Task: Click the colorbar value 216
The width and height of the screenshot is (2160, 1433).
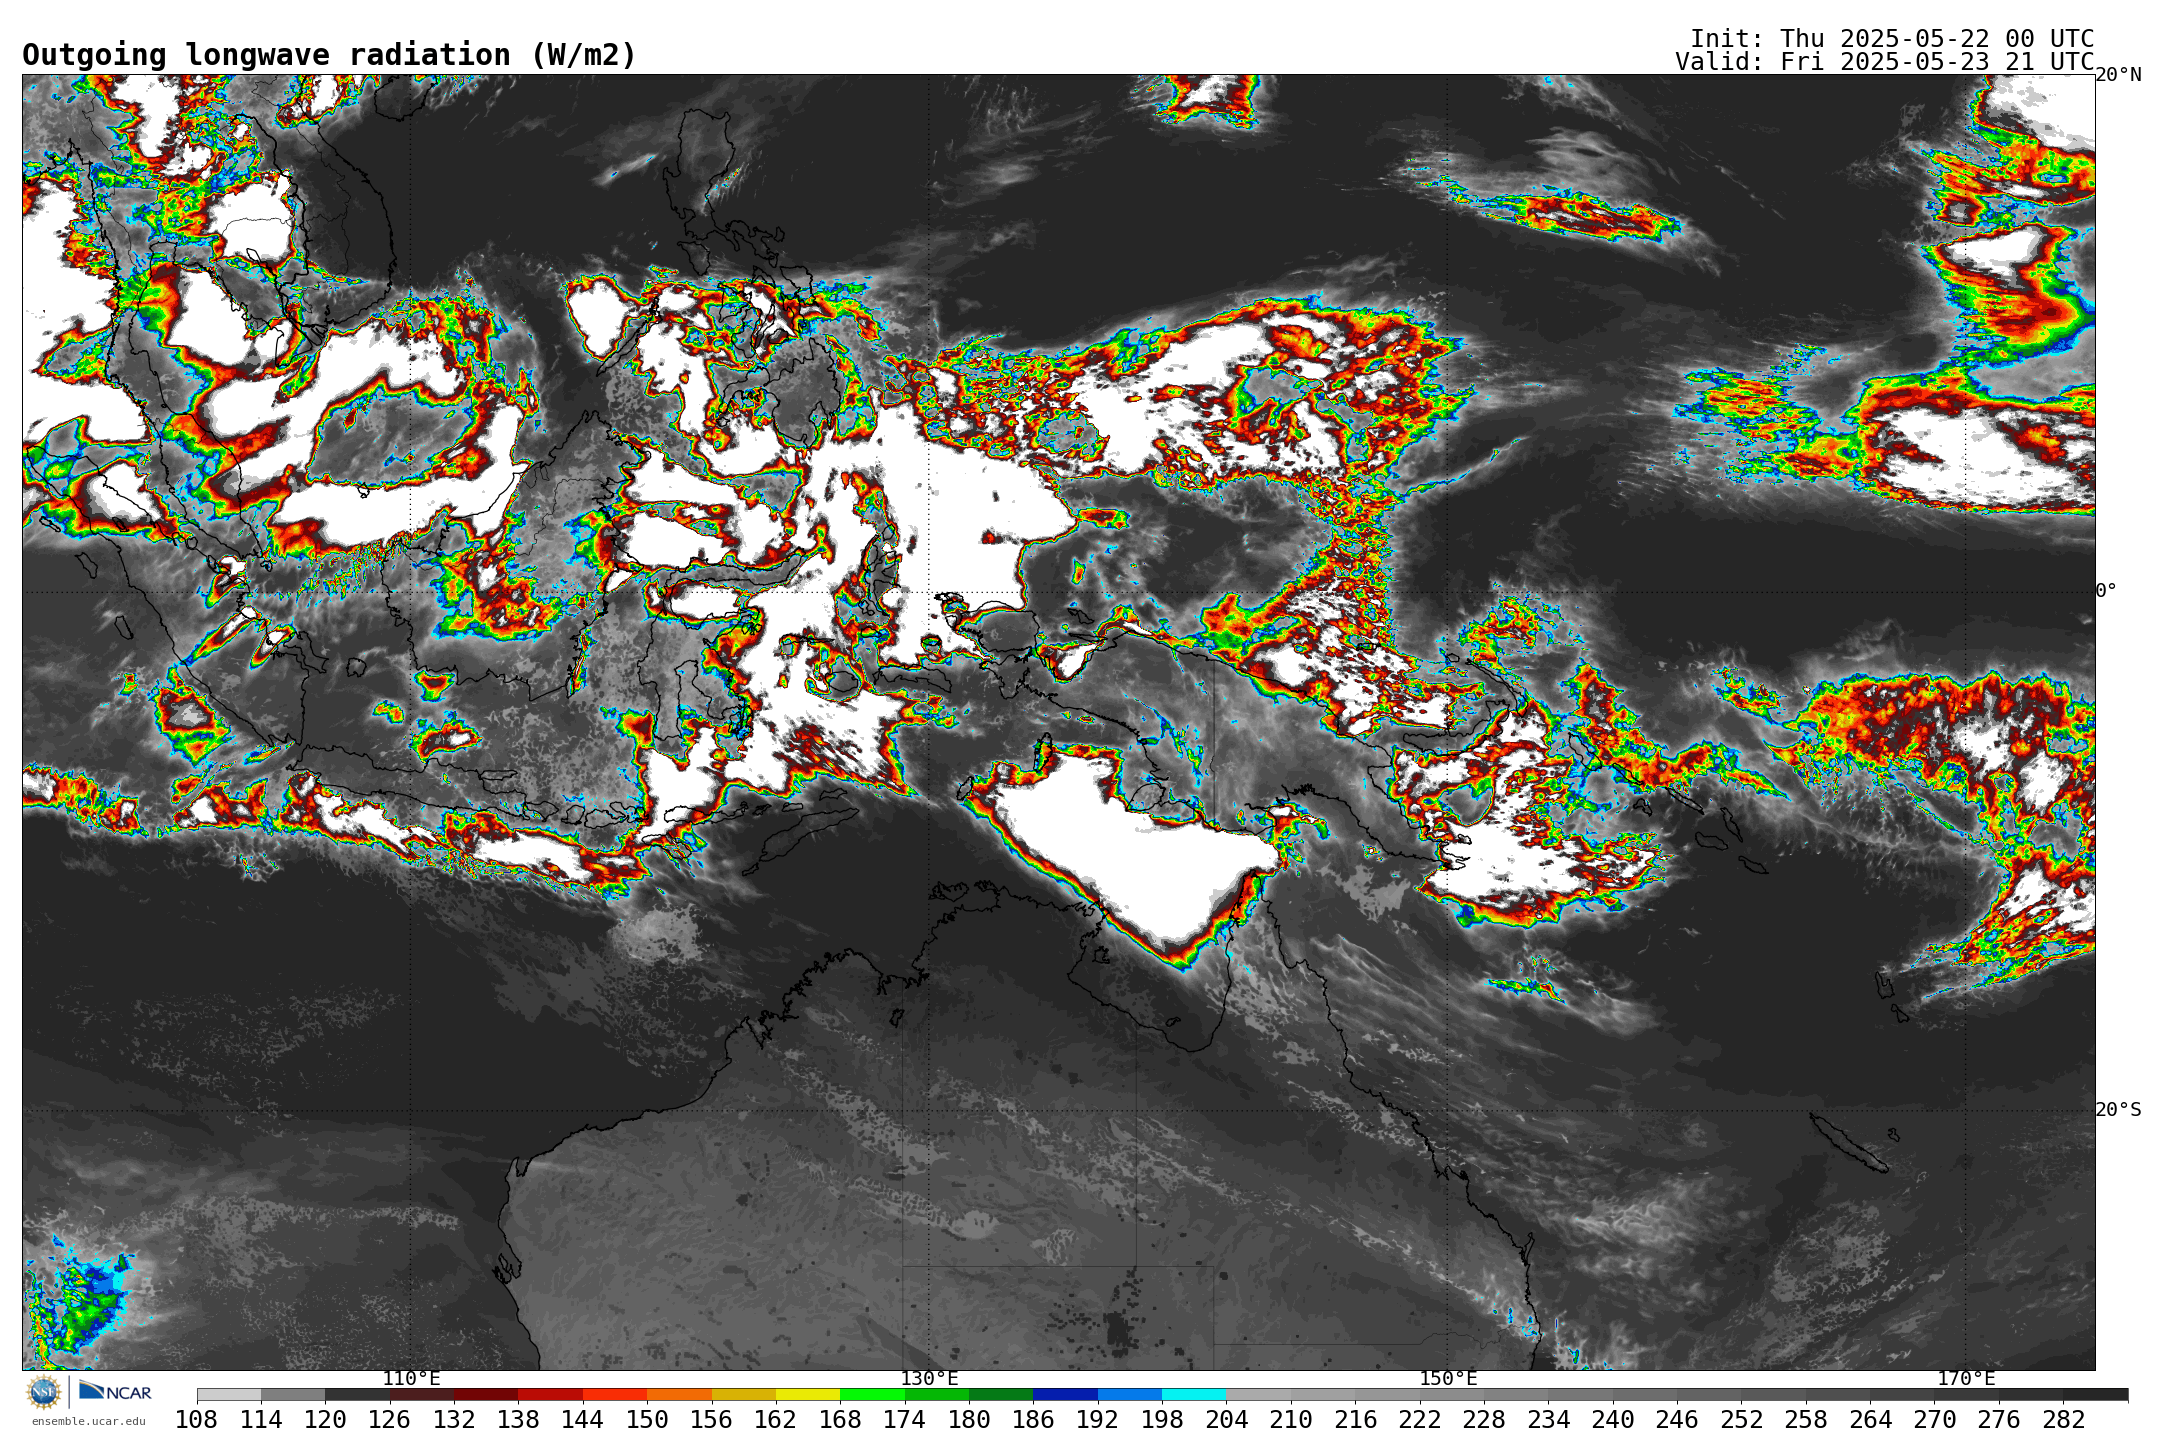Action: coord(1355,1420)
